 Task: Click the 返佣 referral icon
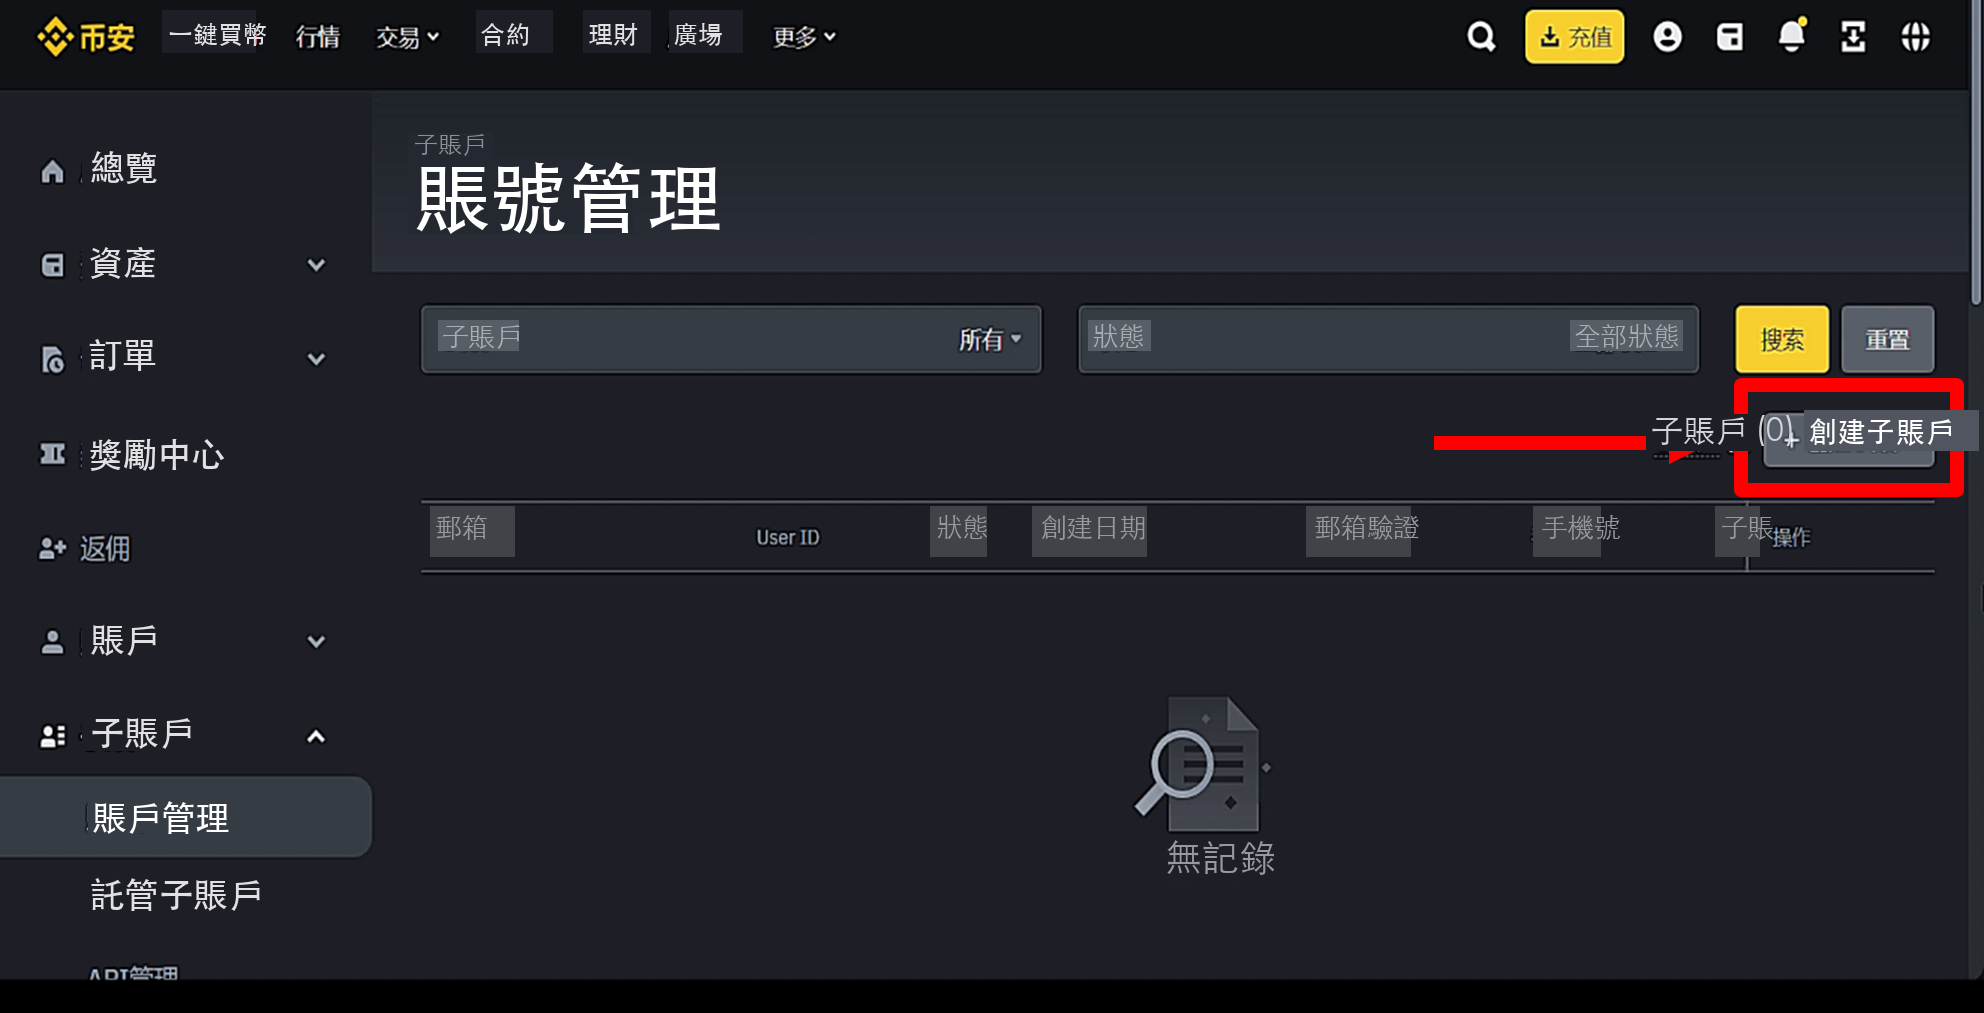point(52,548)
